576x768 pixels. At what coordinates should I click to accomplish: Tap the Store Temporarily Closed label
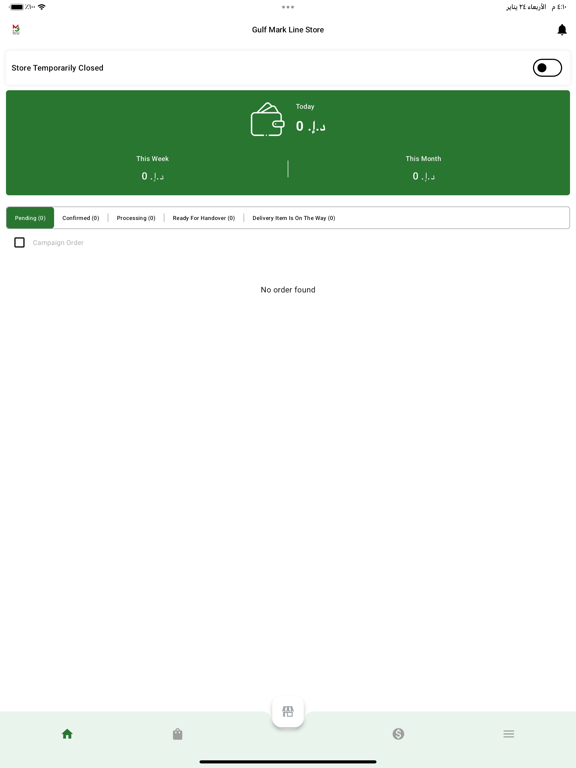click(x=57, y=68)
